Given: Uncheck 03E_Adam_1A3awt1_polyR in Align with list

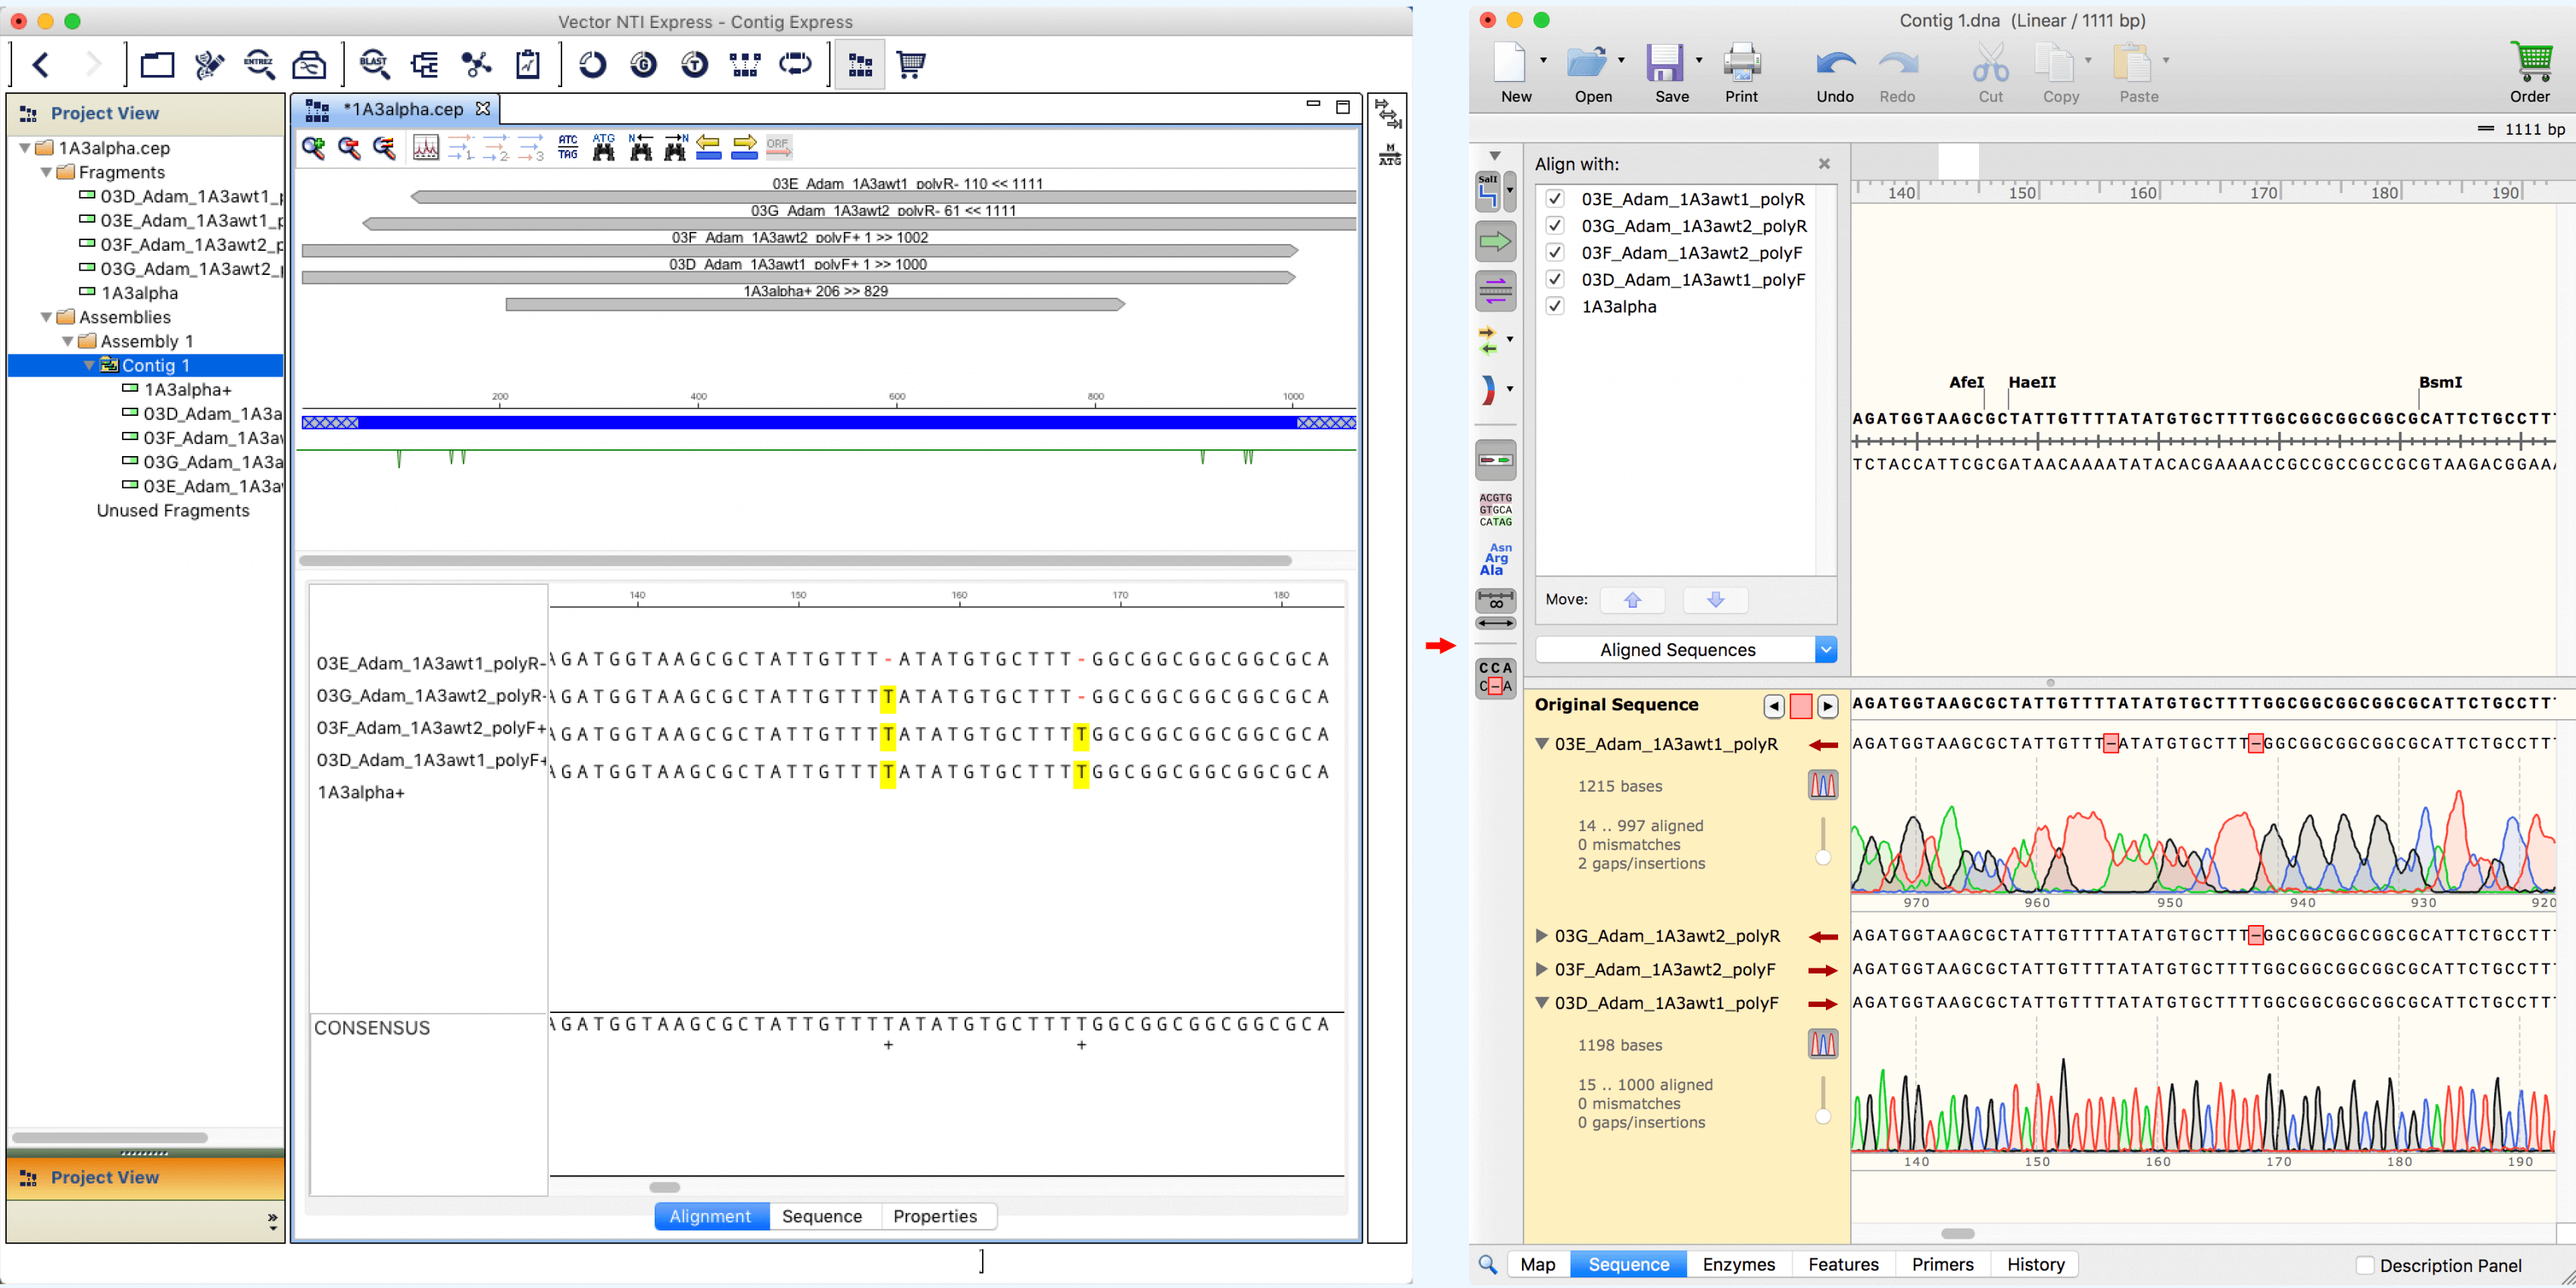Looking at the screenshot, I should click(x=1555, y=199).
